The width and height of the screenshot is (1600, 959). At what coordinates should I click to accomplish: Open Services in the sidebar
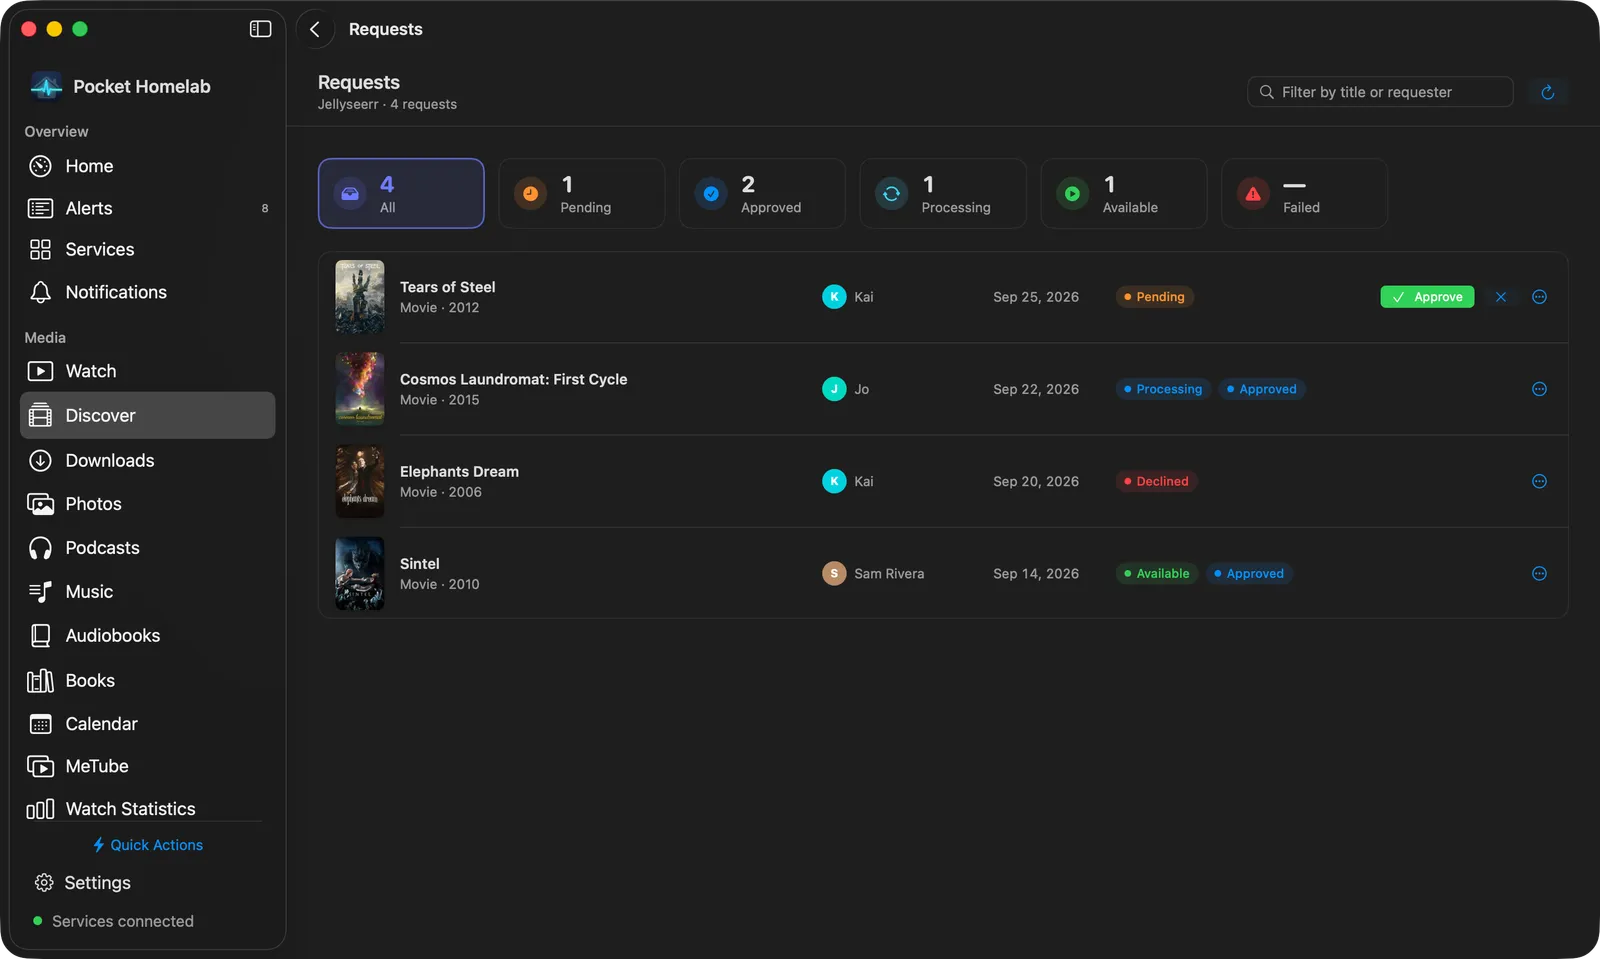(x=147, y=250)
